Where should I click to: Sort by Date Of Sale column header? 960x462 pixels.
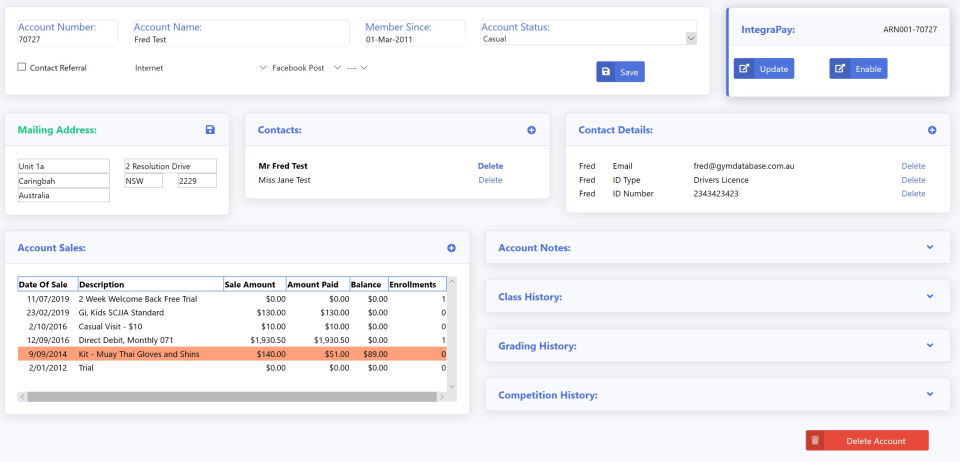[x=48, y=284]
